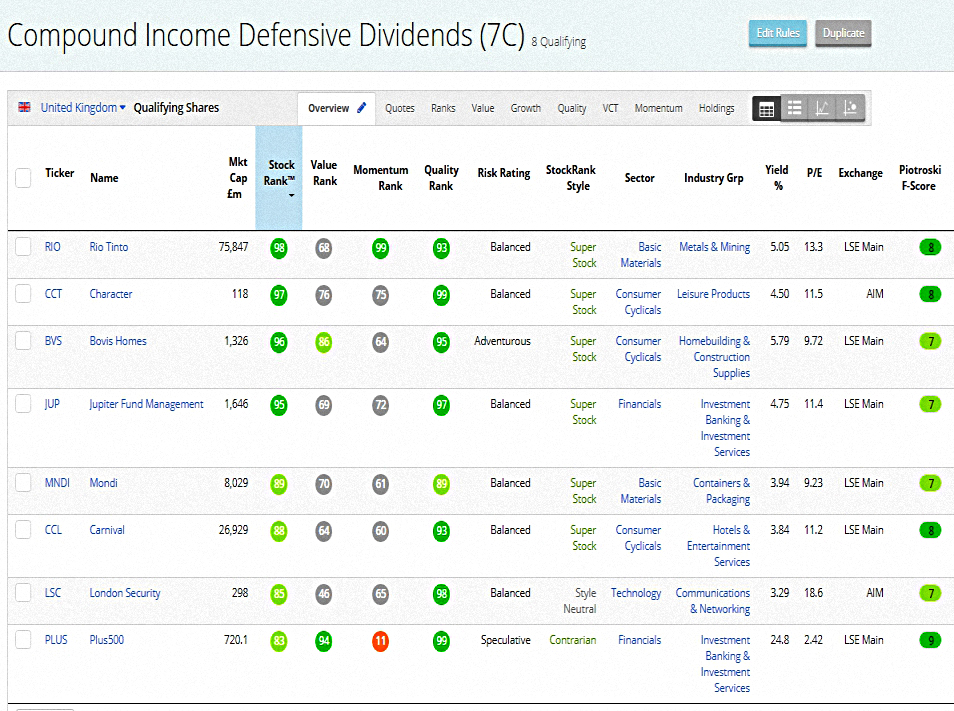Sort by Yield % column header

tap(777, 178)
